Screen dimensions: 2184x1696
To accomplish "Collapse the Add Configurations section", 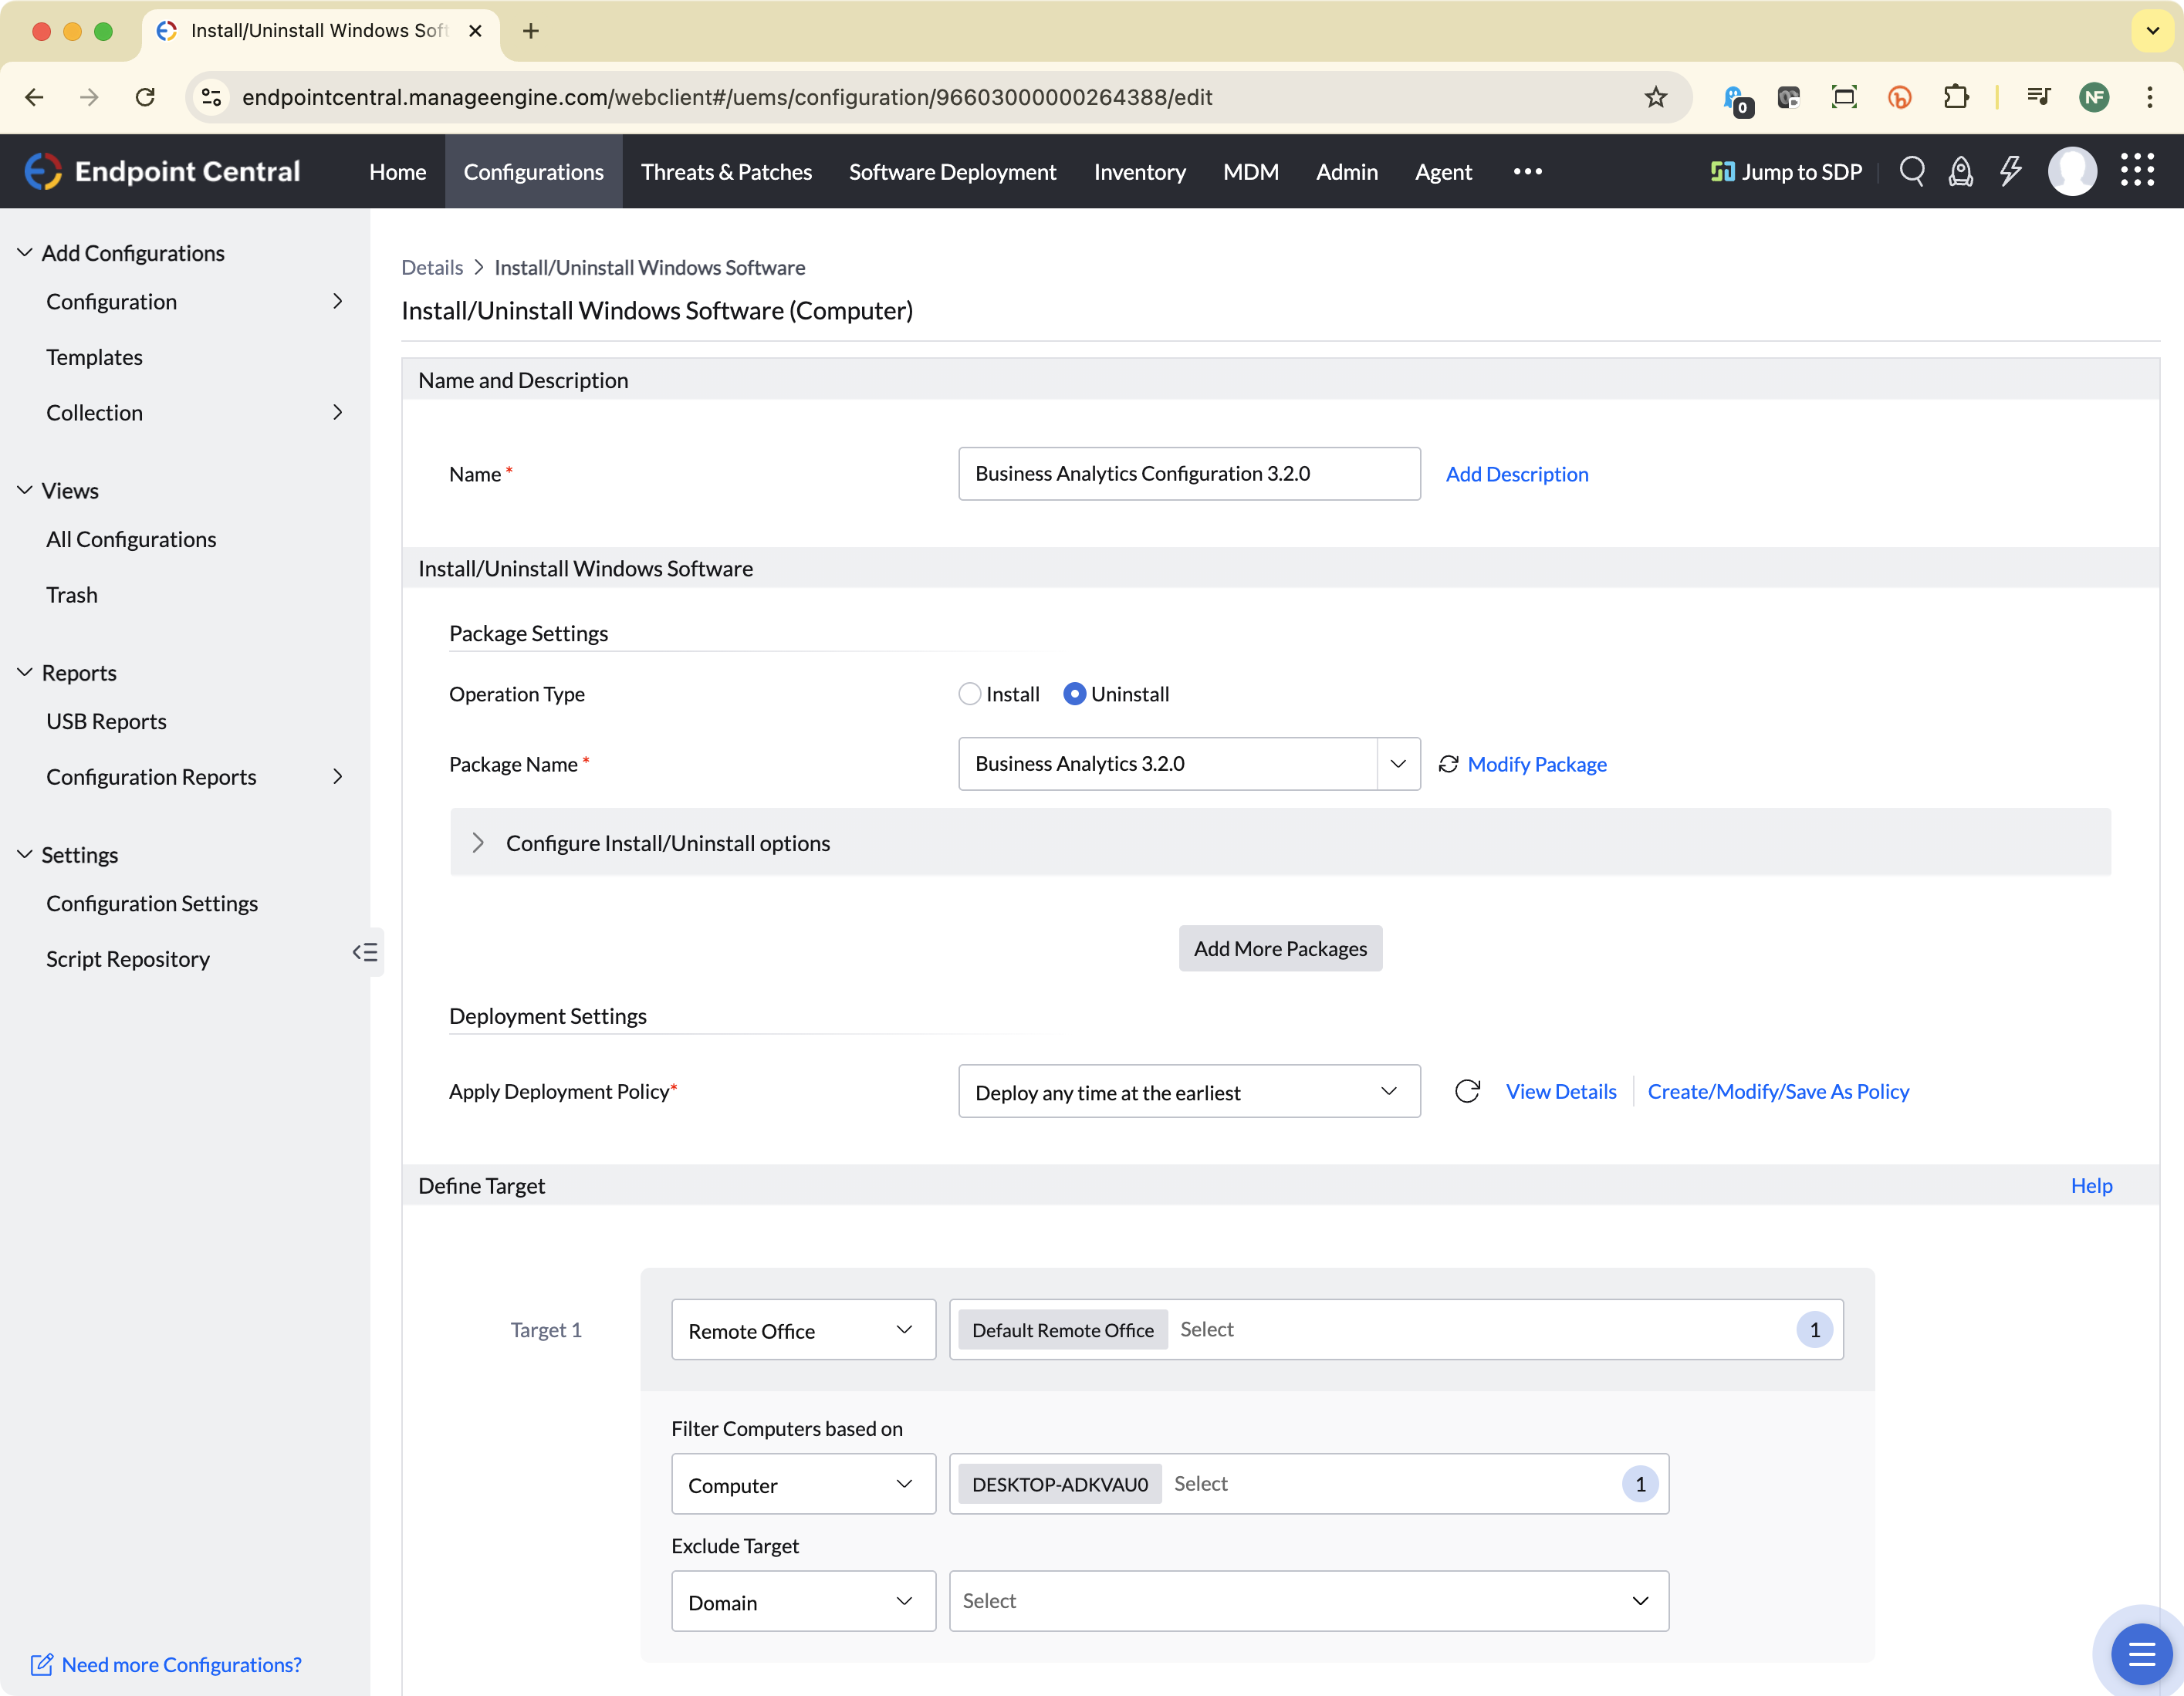I will [x=24, y=253].
